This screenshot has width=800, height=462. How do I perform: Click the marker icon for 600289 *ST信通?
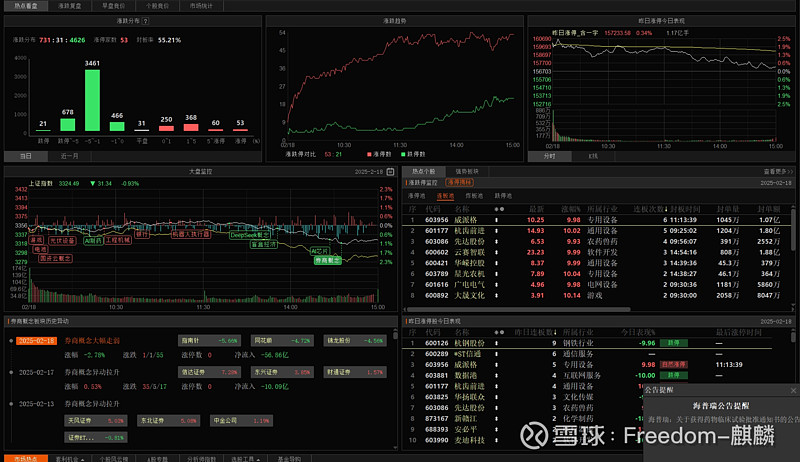(x=496, y=354)
